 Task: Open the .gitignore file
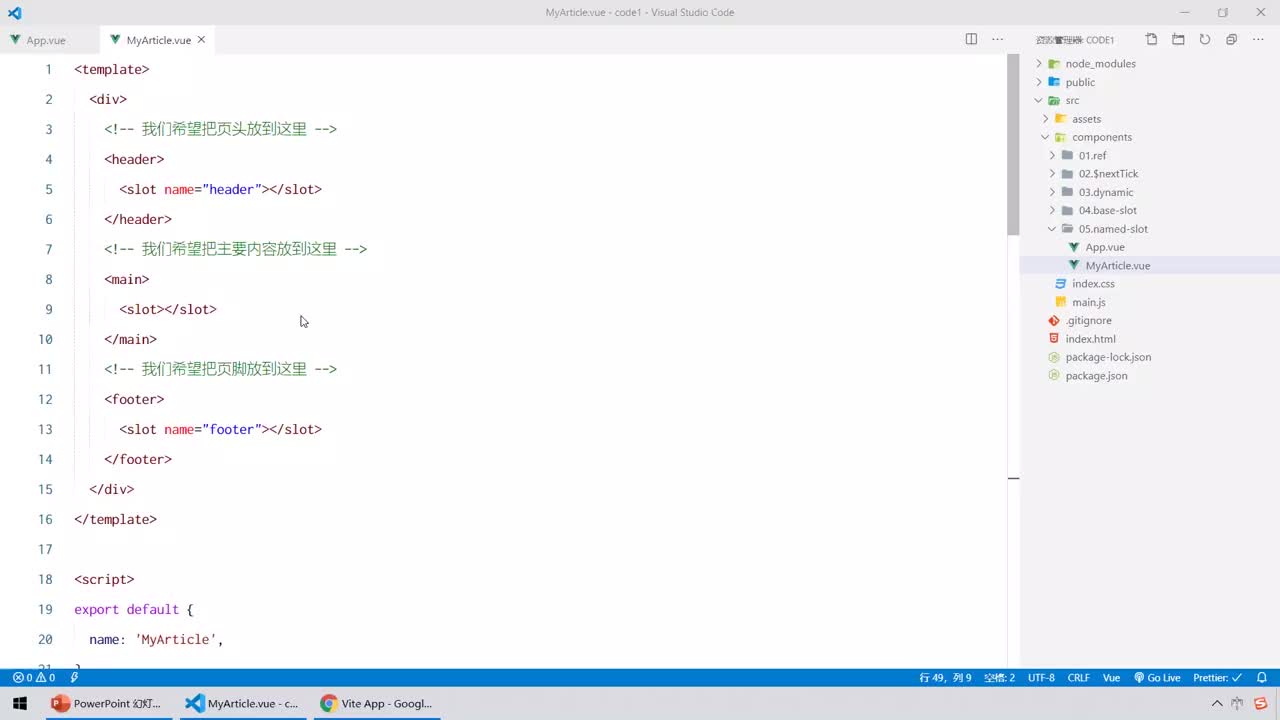pyautogui.click(x=1088, y=320)
